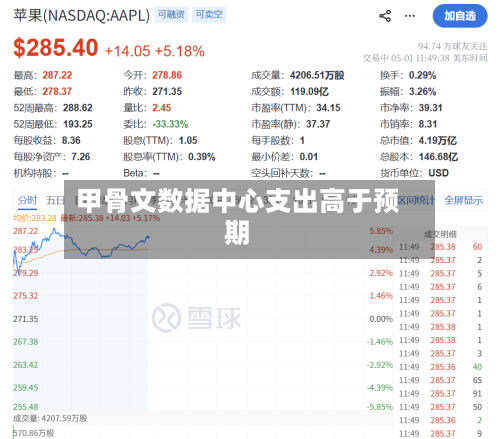
Task: Click the 52周最高 value 288.62
Action: point(78,108)
